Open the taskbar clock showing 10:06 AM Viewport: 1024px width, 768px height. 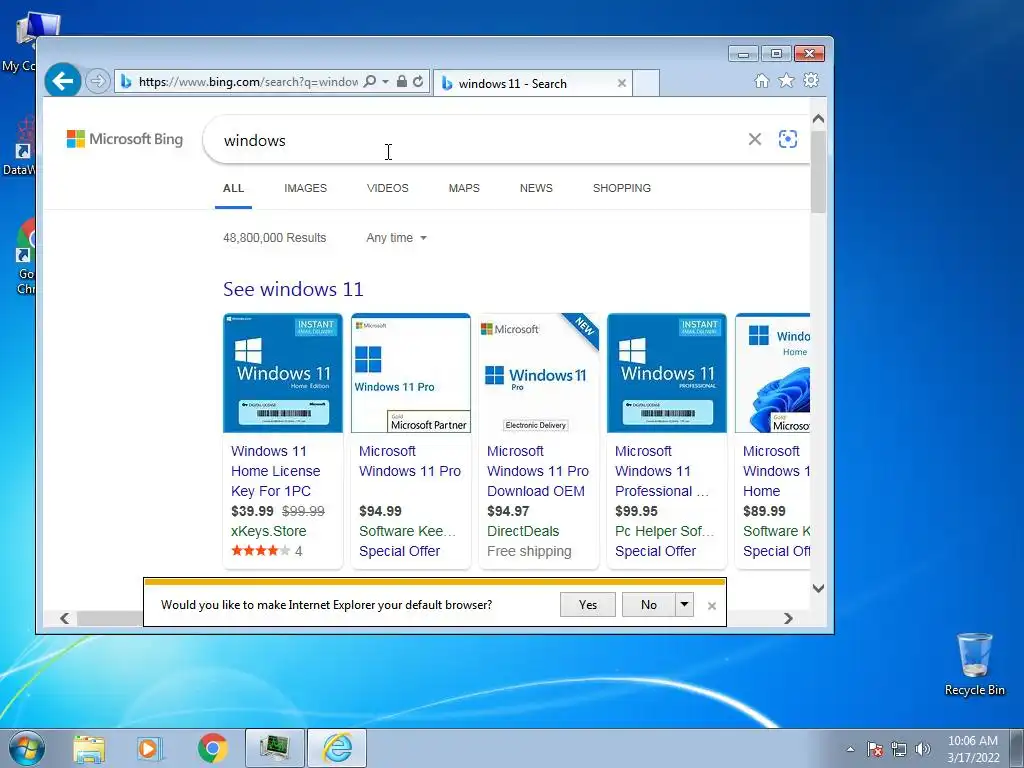973,749
